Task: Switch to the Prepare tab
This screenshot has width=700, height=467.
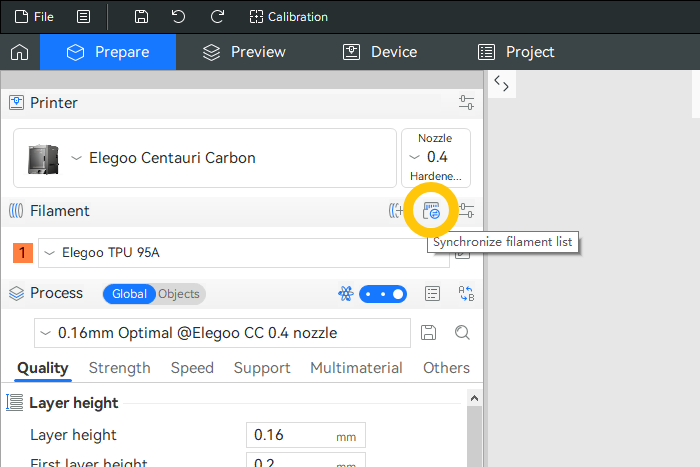Action: 108,52
